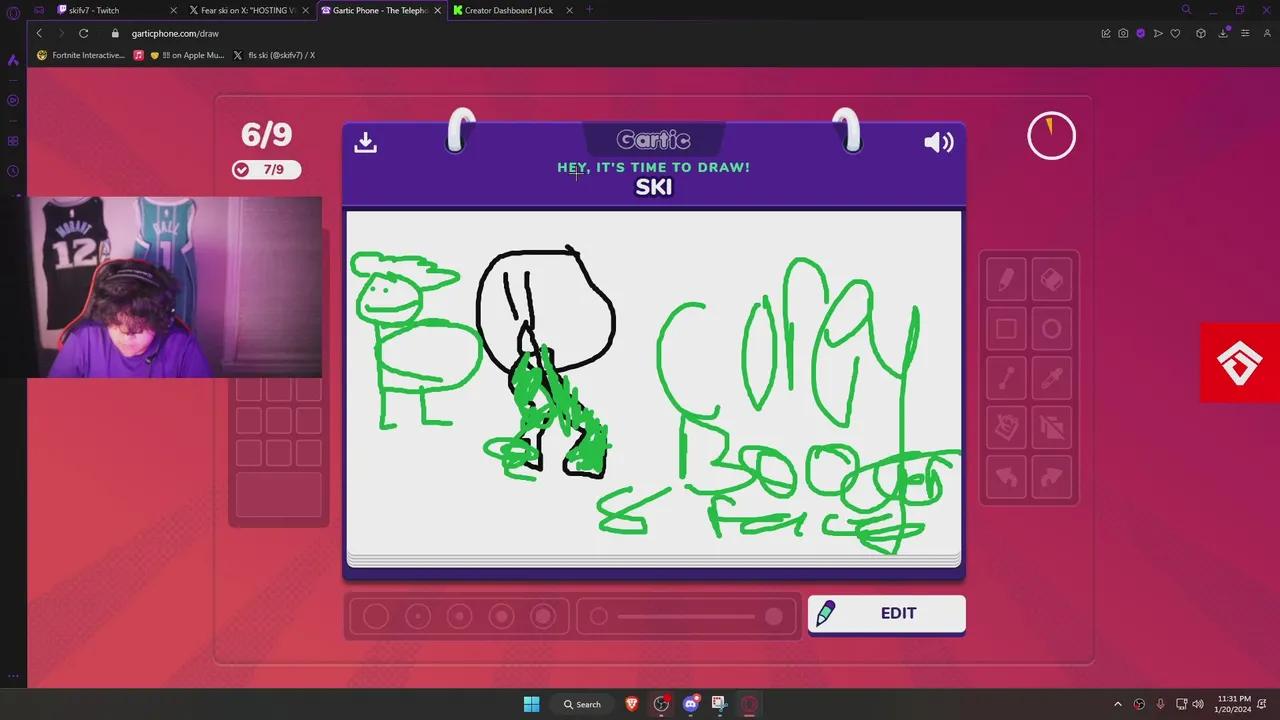1280x720 pixels.
Task: Open the share page icon in the address bar
Action: tap(1106, 33)
